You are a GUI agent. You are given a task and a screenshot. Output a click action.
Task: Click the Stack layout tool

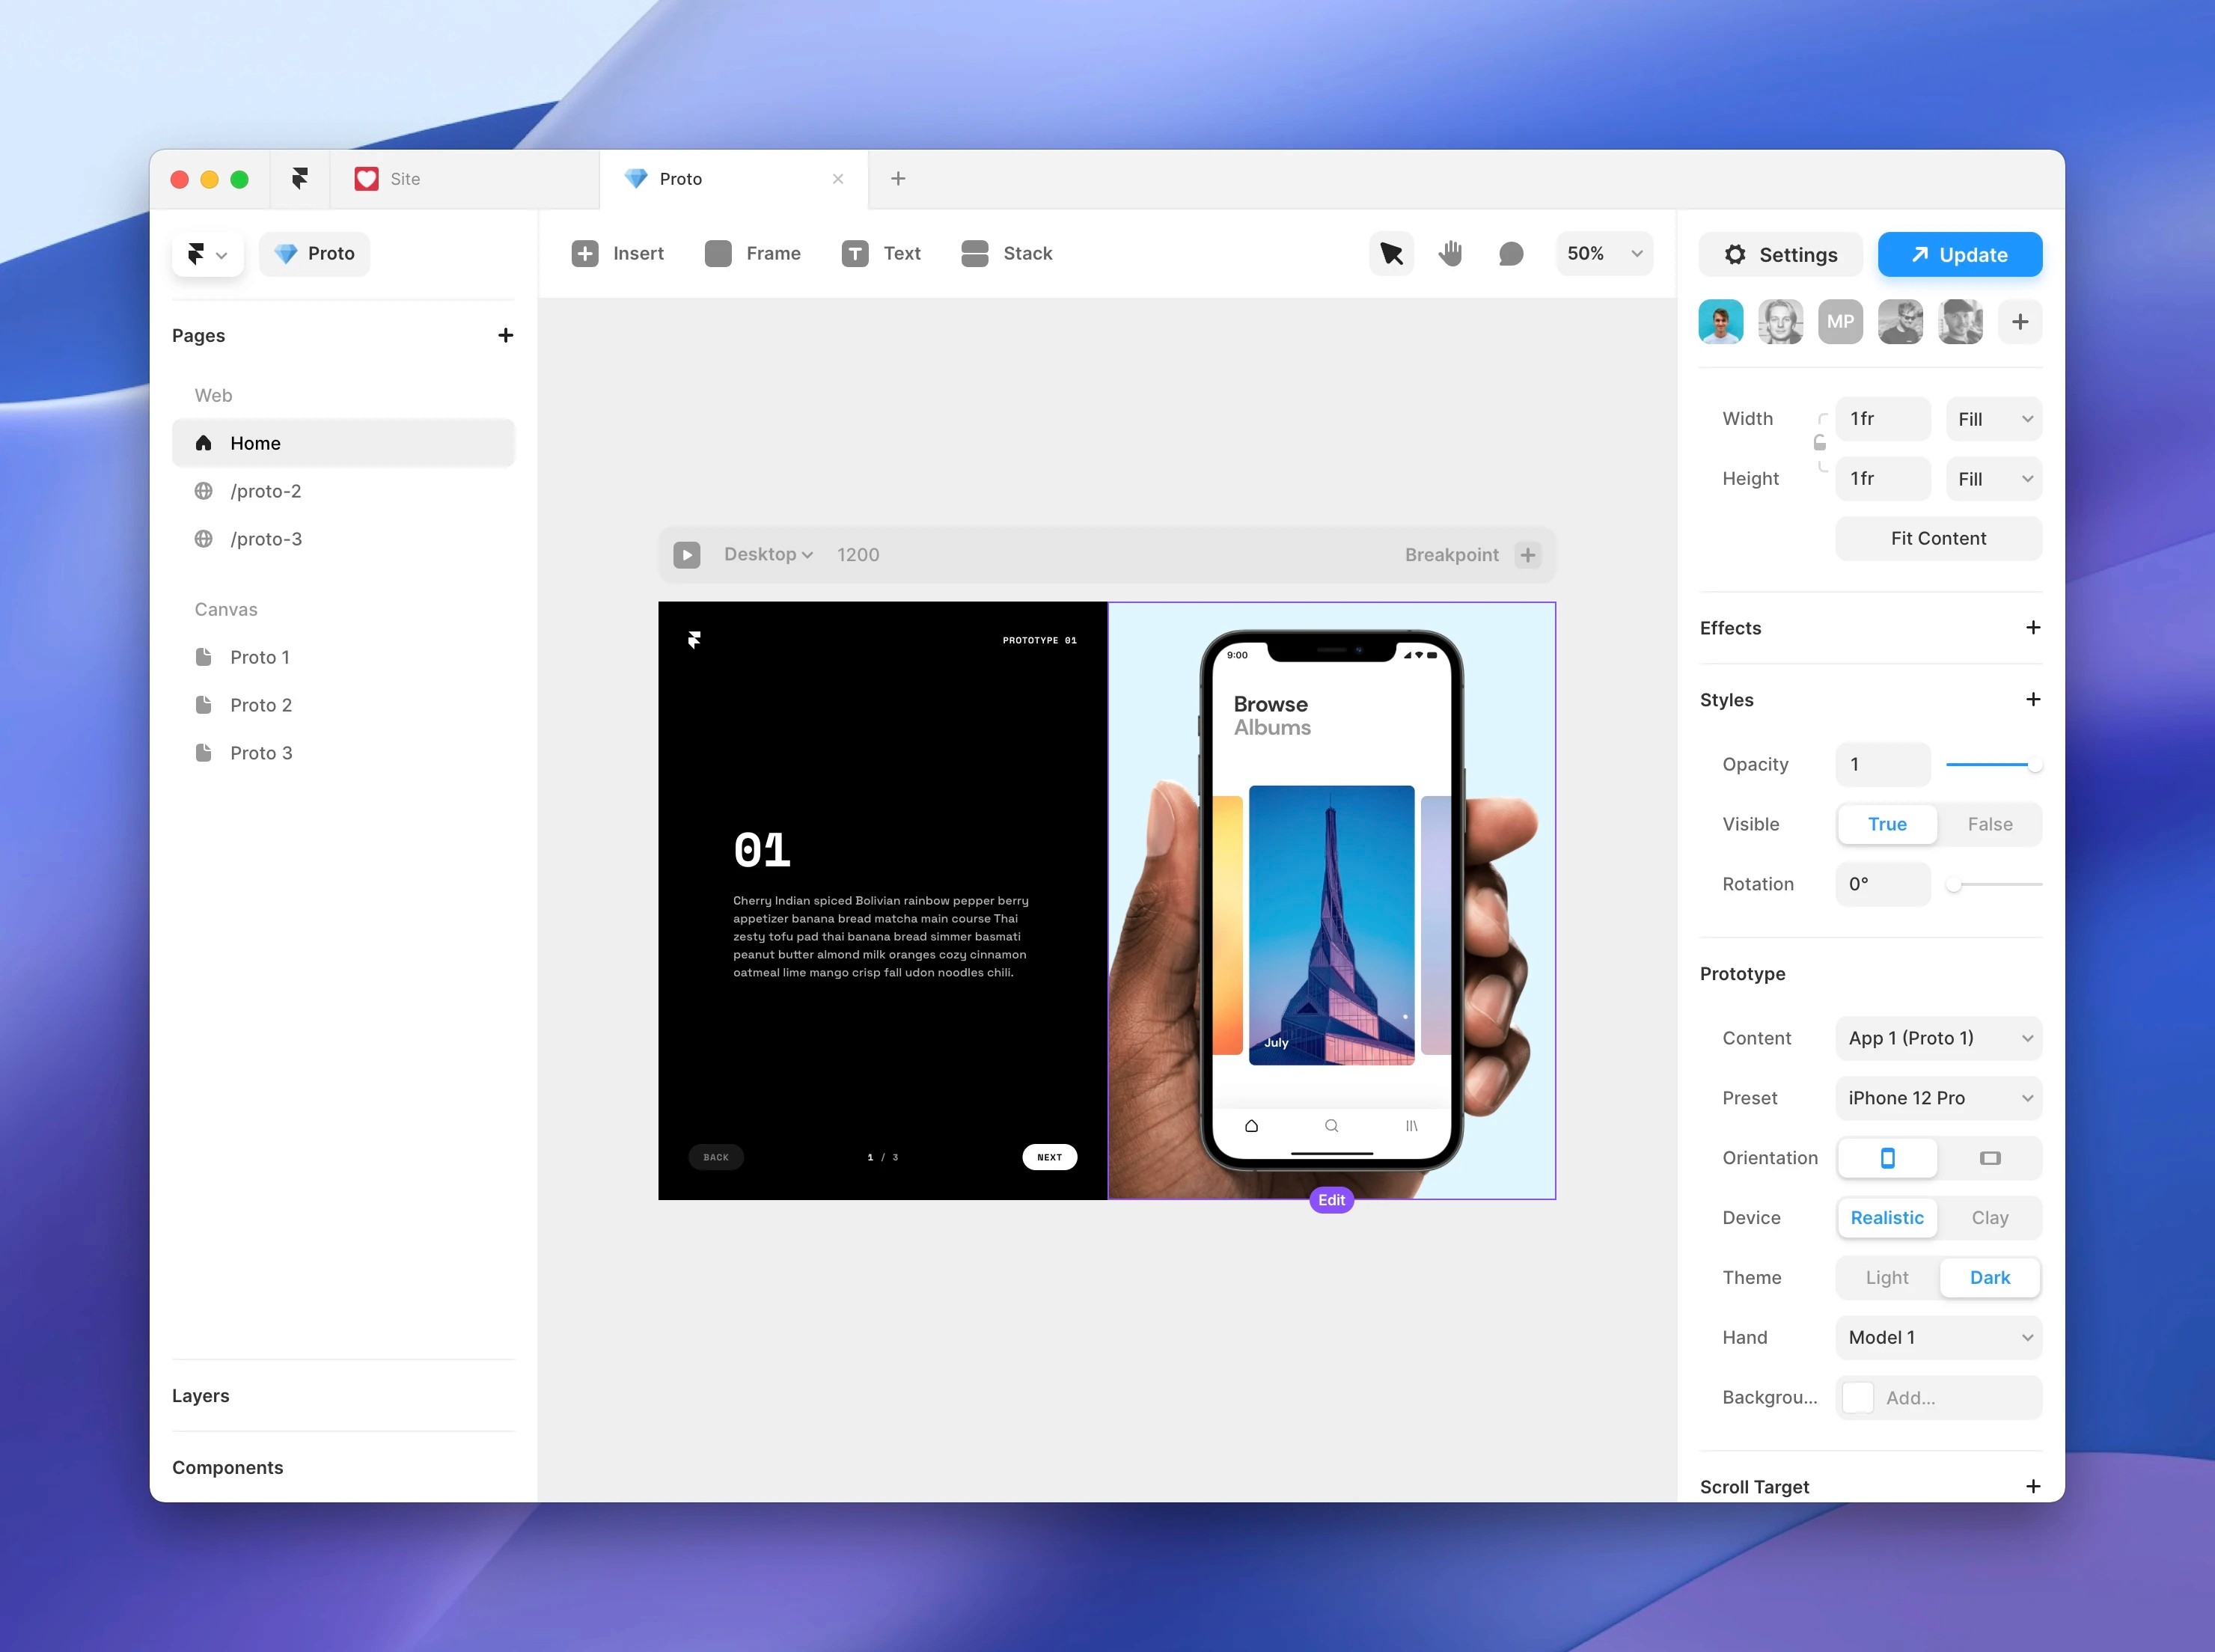point(1006,254)
